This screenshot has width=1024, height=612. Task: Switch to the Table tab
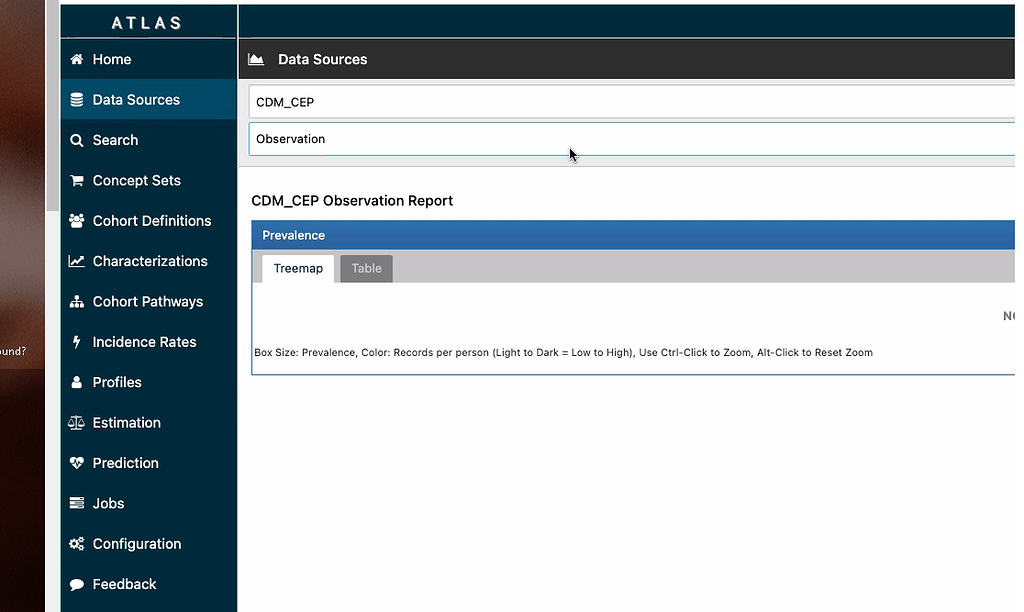pos(365,268)
